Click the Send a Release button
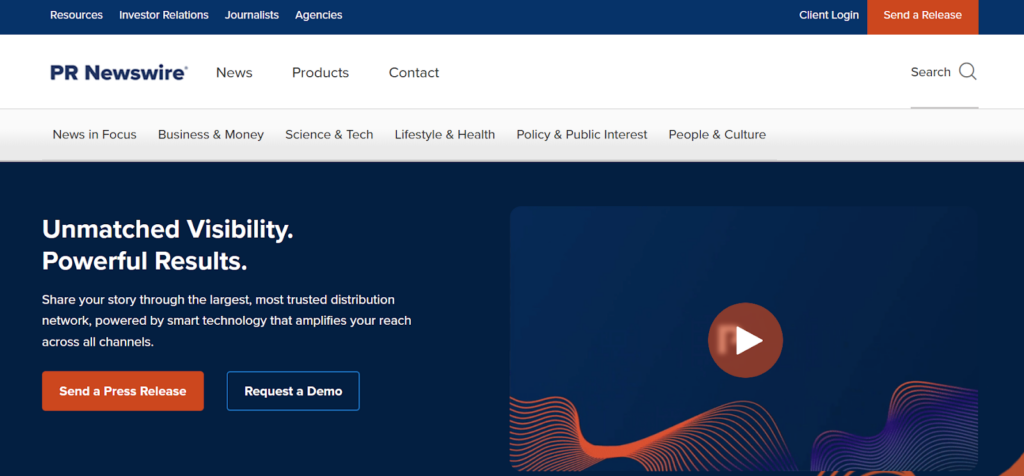Image resolution: width=1024 pixels, height=476 pixels. (922, 16)
